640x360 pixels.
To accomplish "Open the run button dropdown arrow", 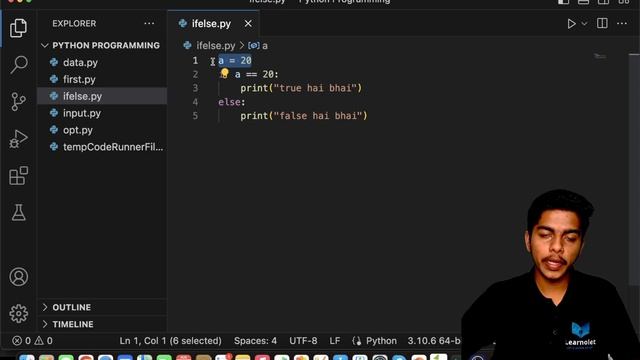I will tap(584, 24).
